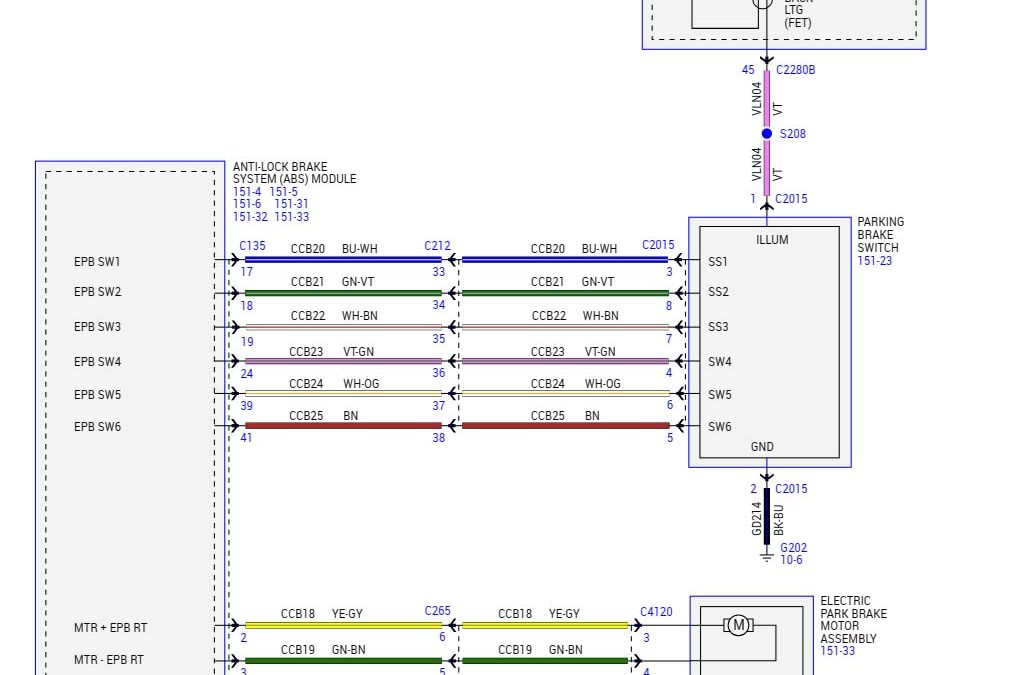Click the S208 splice dot
Screen dimensions: 1030x675
point(767,133)
